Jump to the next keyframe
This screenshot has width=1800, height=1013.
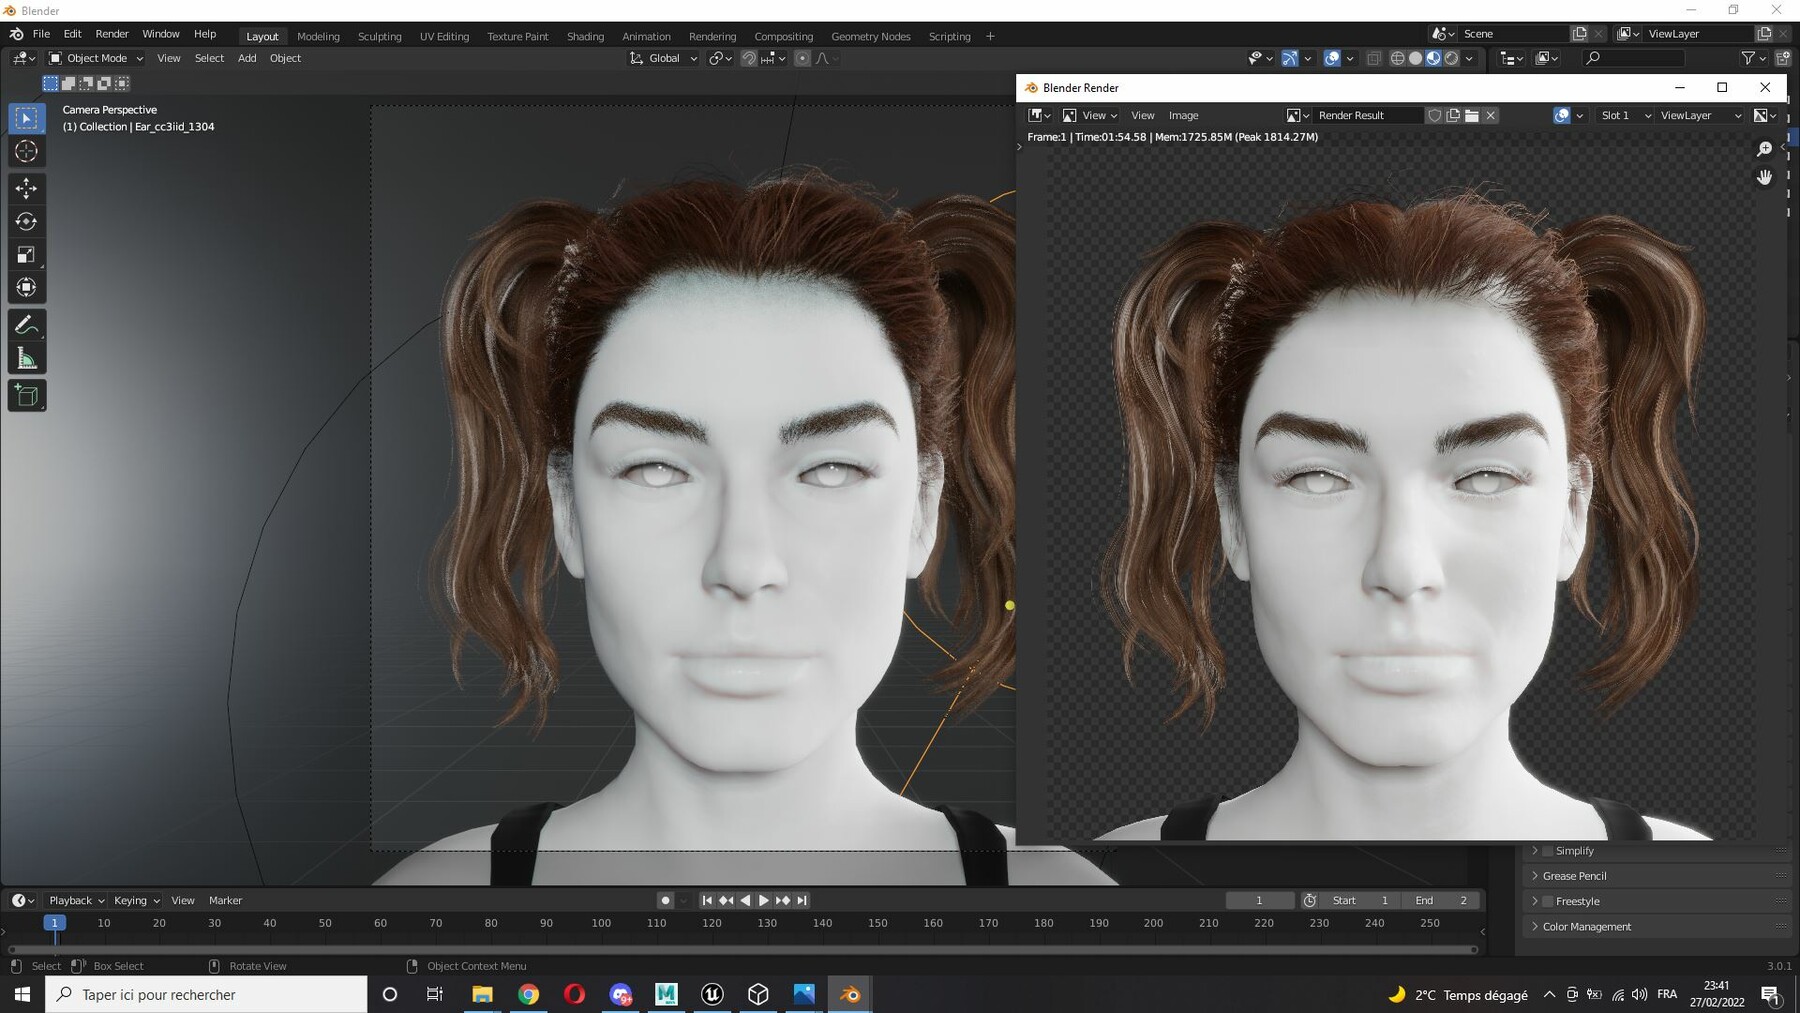783,900
